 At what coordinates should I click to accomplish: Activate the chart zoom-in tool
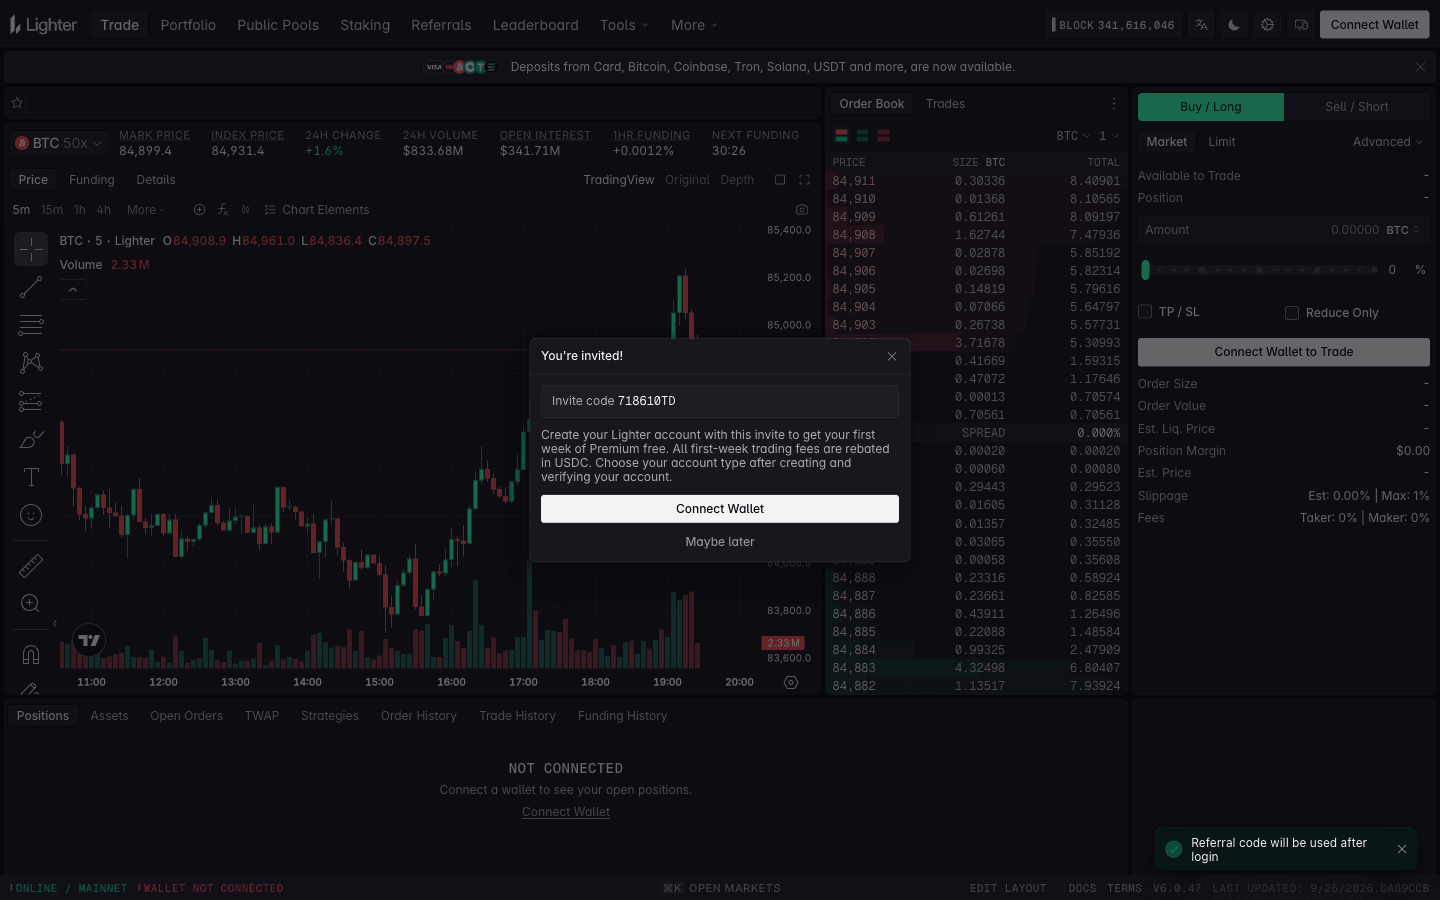tap(31, 603)
